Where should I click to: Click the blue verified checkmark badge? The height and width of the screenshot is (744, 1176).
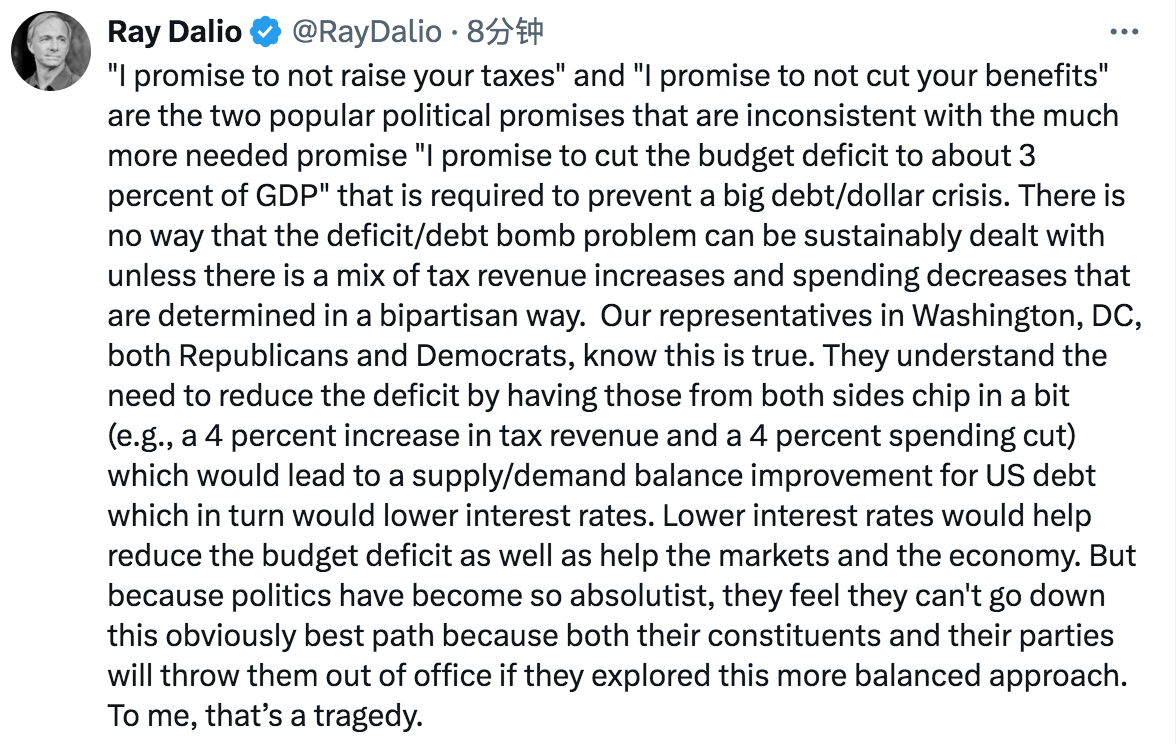pyautogui.click(x=265, y=32)
